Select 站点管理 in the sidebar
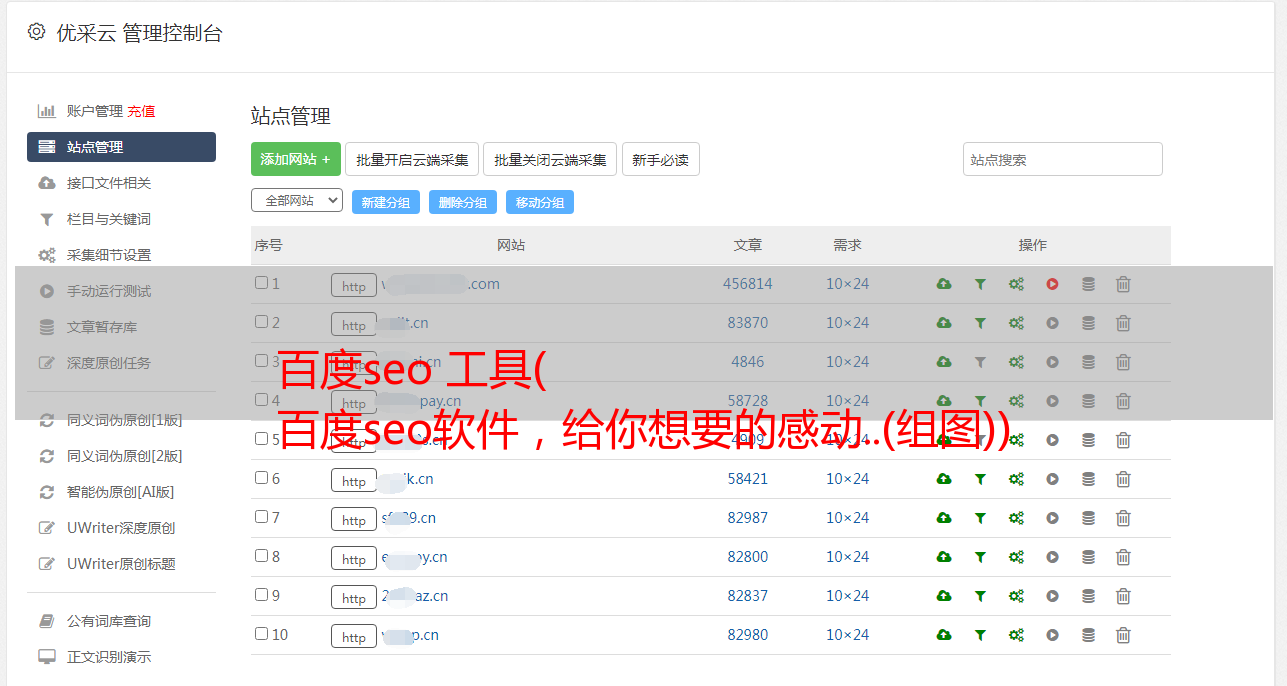Viewport: 1287px width, 686px height. (121, 147)
